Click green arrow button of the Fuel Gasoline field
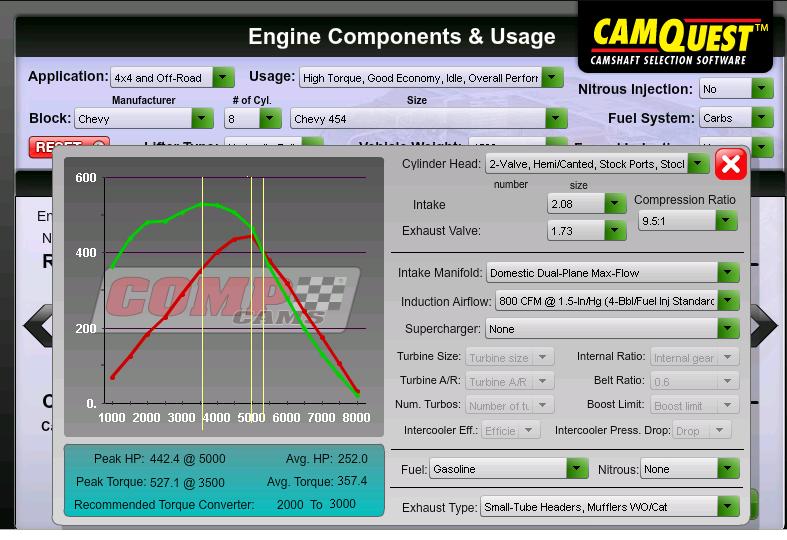 (577, 469)
